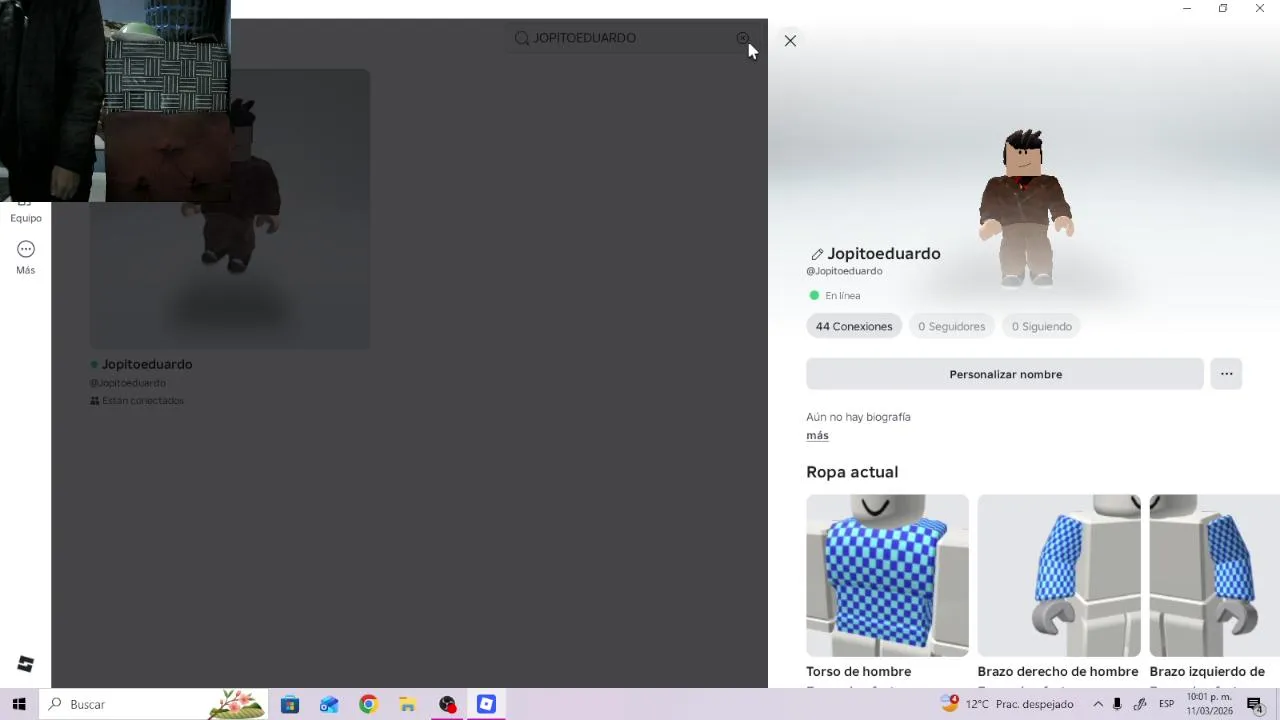The image size is (1280, 720).
Task: Open the weather widget 12°C
Action: pyautogui.click(x=1007, y=704)
